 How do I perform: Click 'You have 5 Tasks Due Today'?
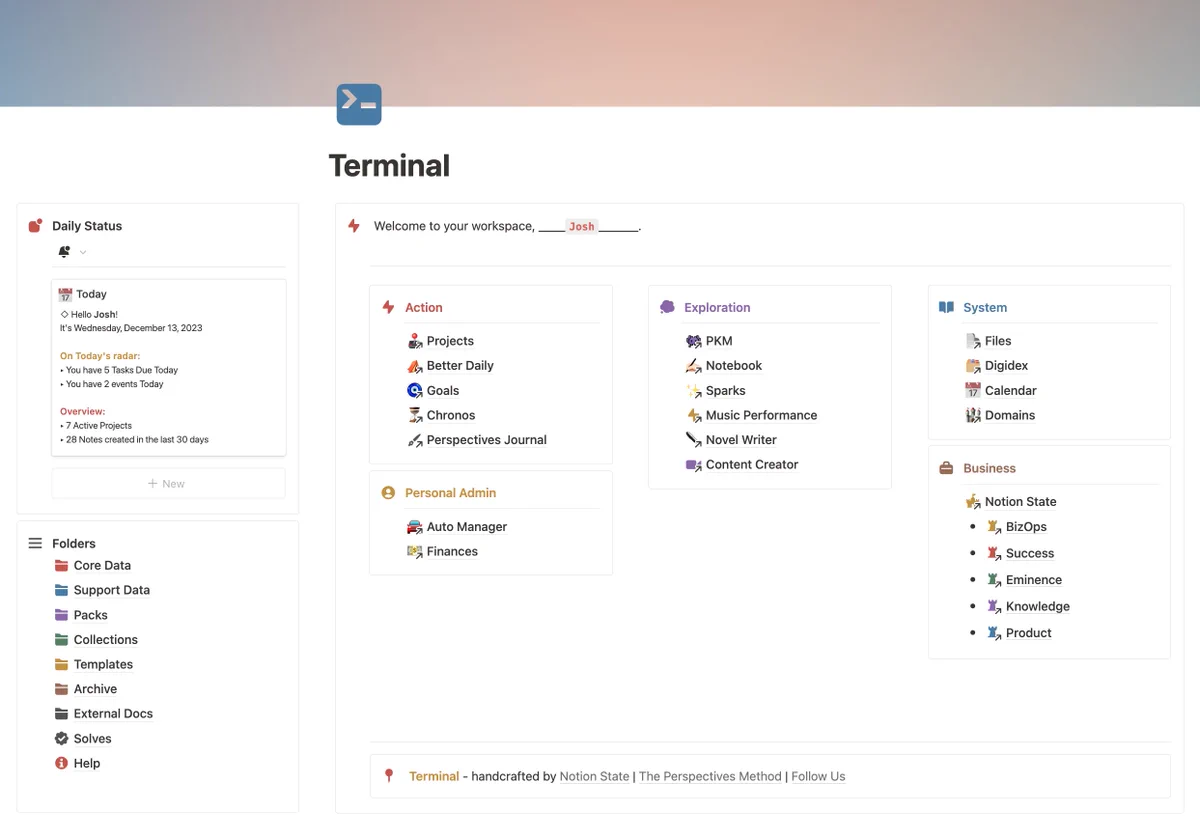[122, 370]
